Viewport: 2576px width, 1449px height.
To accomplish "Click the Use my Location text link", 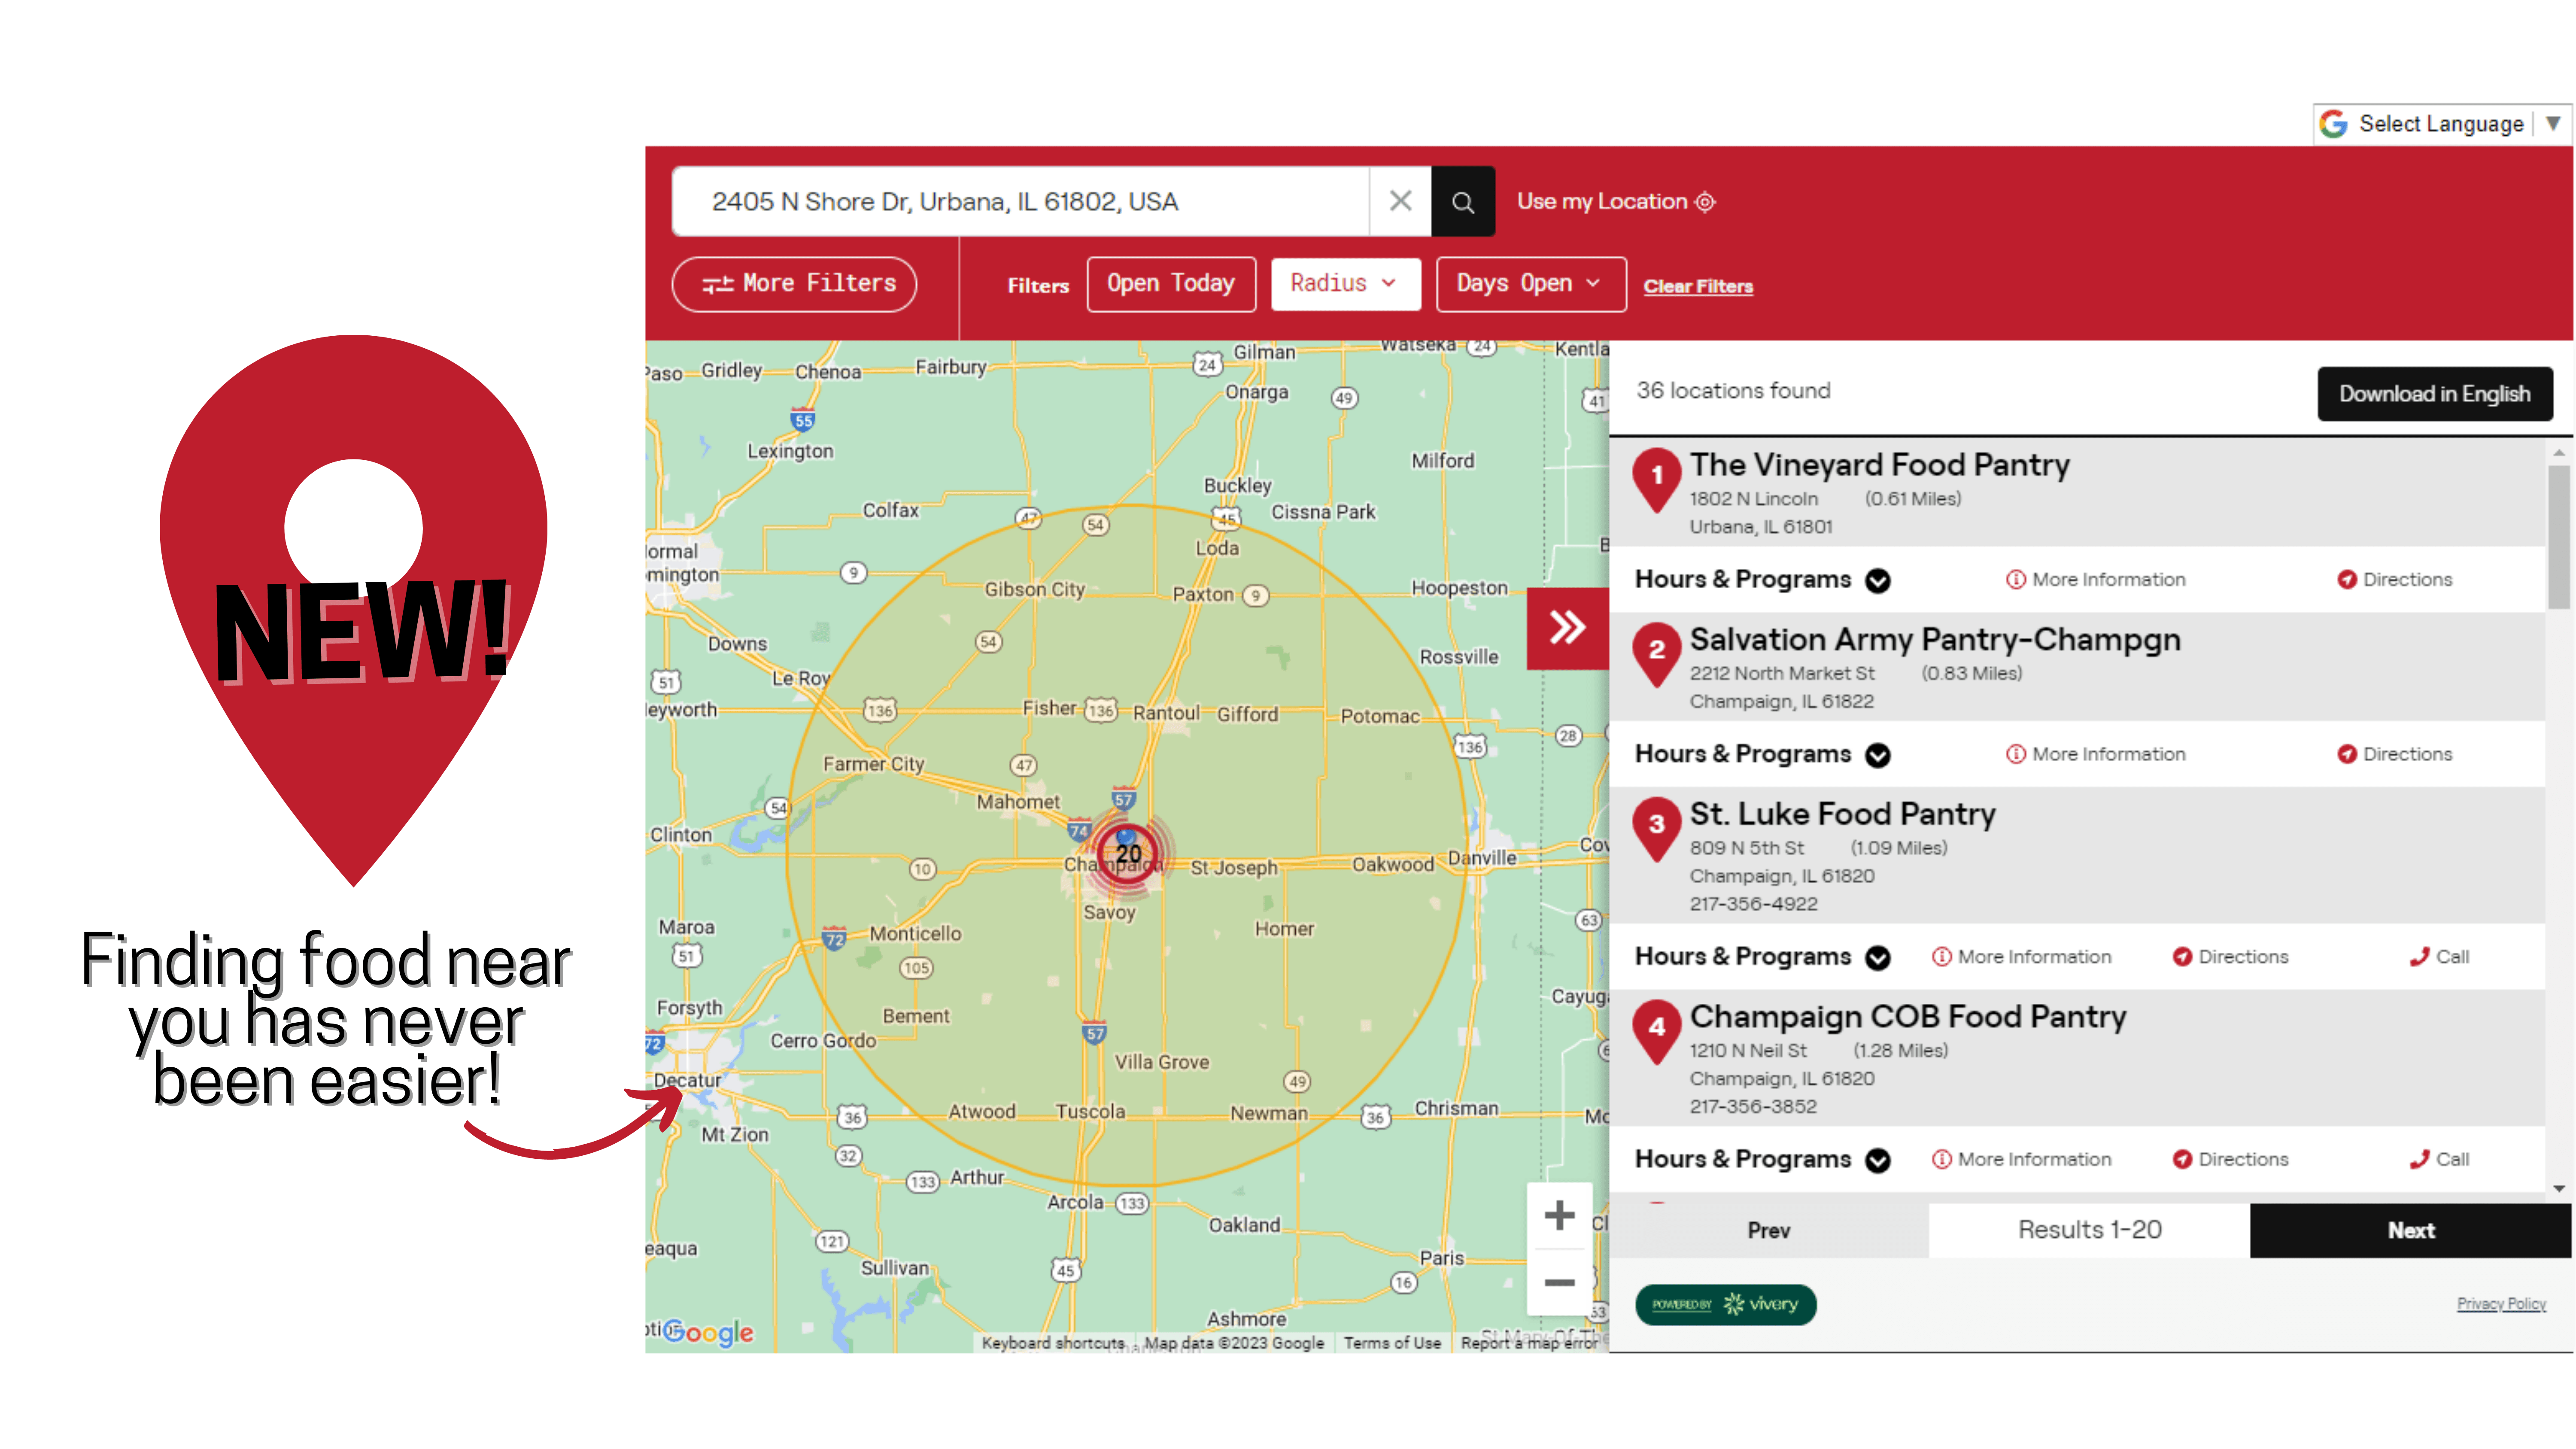I will pyautogui.click(x=1602, y=202).
